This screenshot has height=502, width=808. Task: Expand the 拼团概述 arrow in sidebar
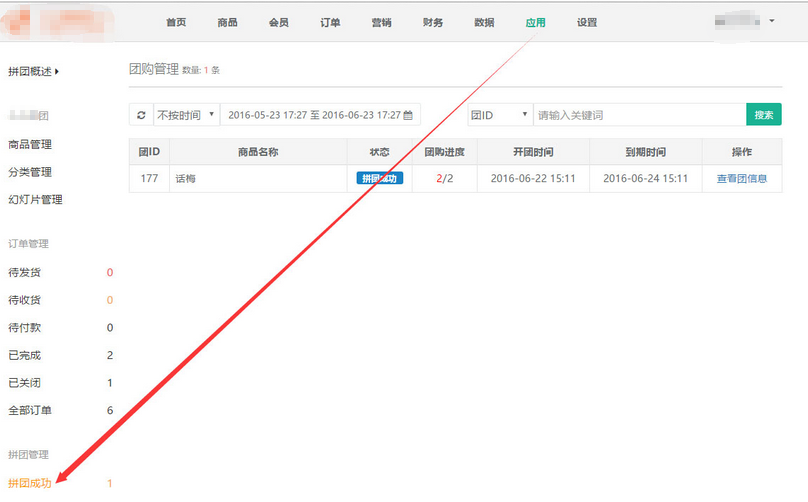click(57, 71)
